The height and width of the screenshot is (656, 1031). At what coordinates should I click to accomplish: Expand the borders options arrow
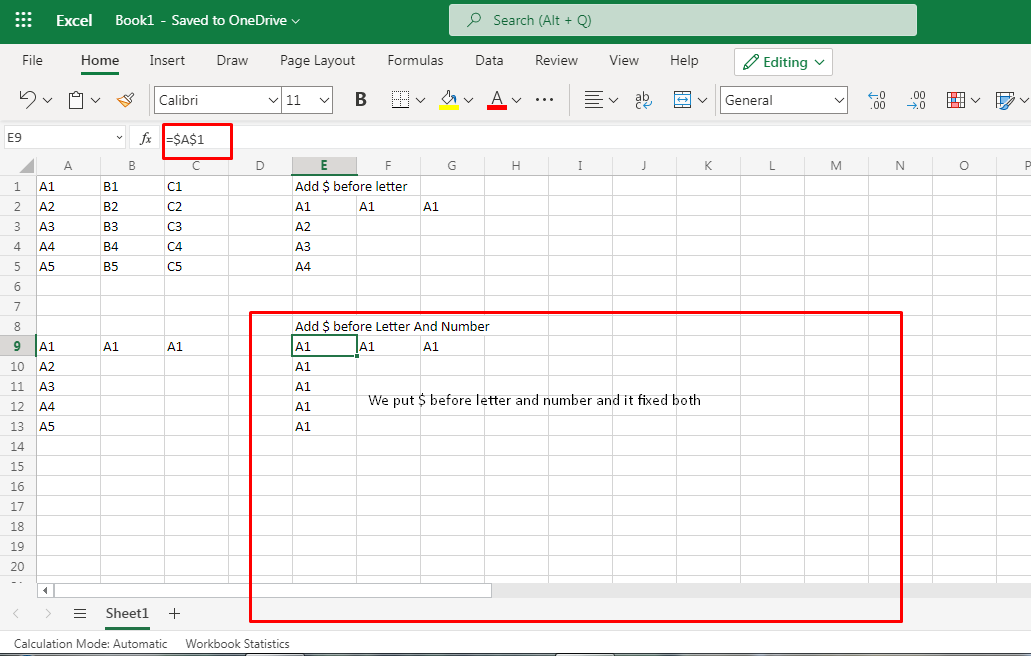point(420,101)
